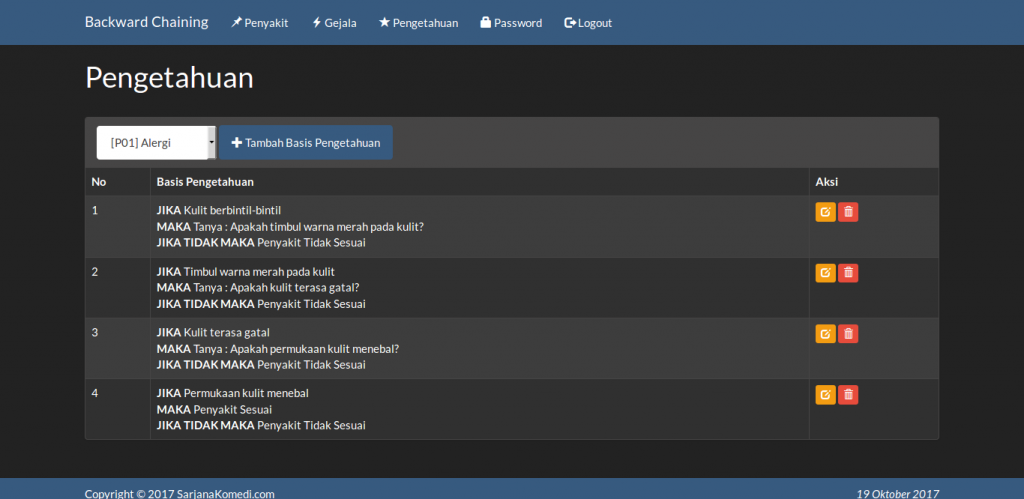This screenshot has width=1024, height=499.
Task: Open the Password settings page
Action: [511, 23]
